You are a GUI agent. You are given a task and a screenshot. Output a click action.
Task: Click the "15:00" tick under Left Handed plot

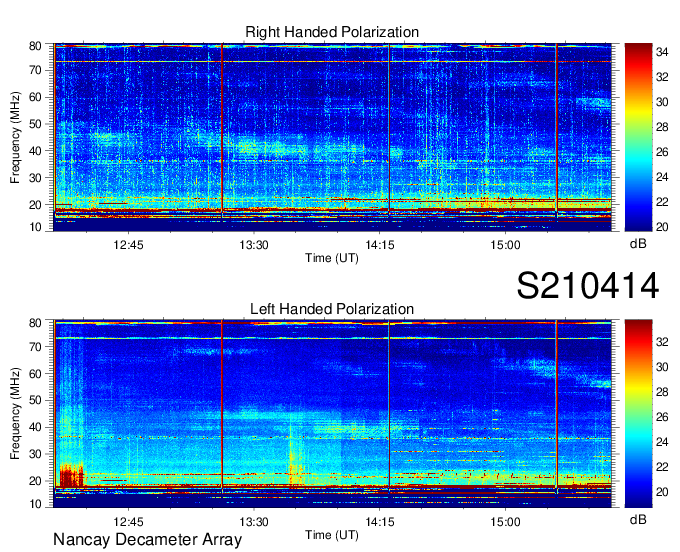coord(505,522)
